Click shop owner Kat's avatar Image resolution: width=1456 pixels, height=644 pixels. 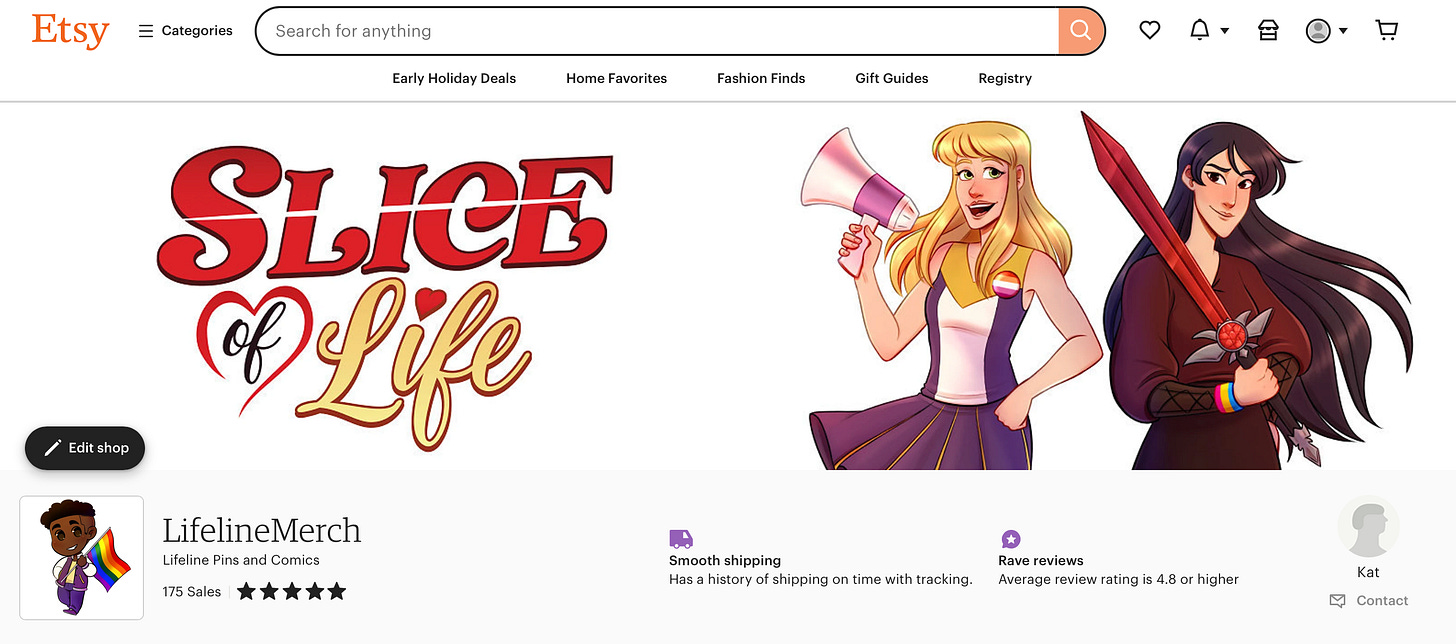(1368, 526)
